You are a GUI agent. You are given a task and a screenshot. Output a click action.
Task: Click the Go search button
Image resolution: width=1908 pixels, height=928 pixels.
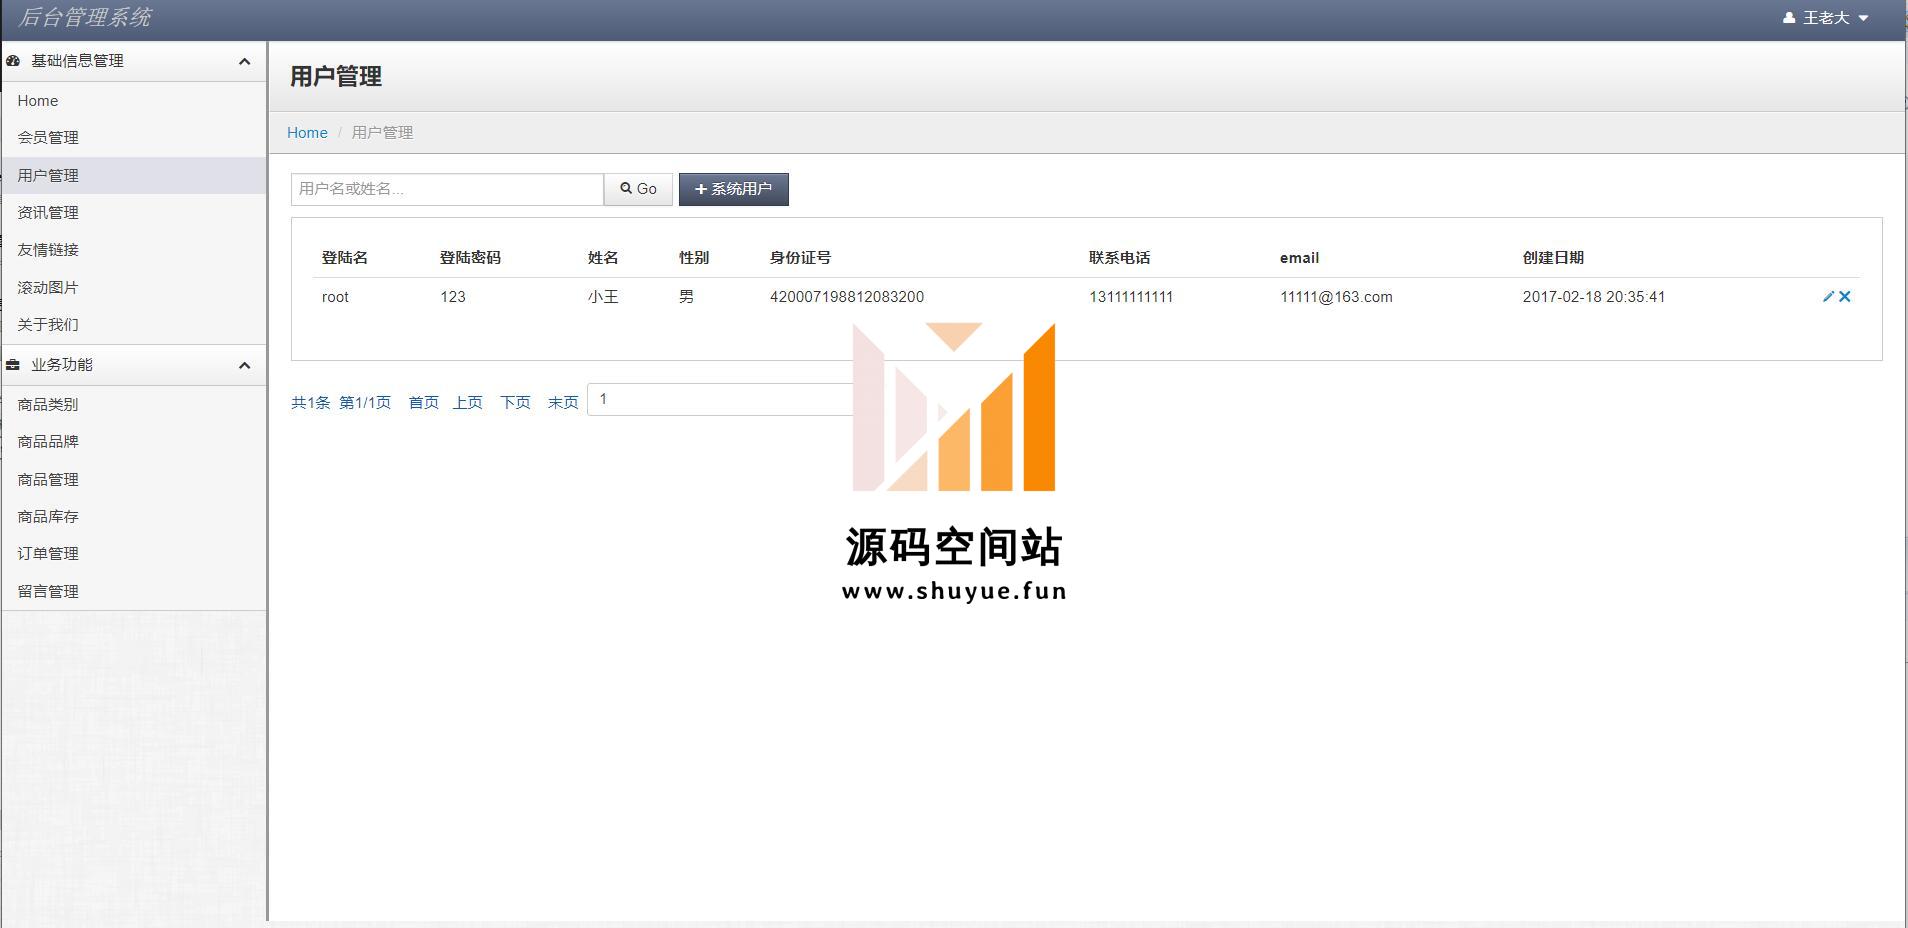tap(638, 189)
